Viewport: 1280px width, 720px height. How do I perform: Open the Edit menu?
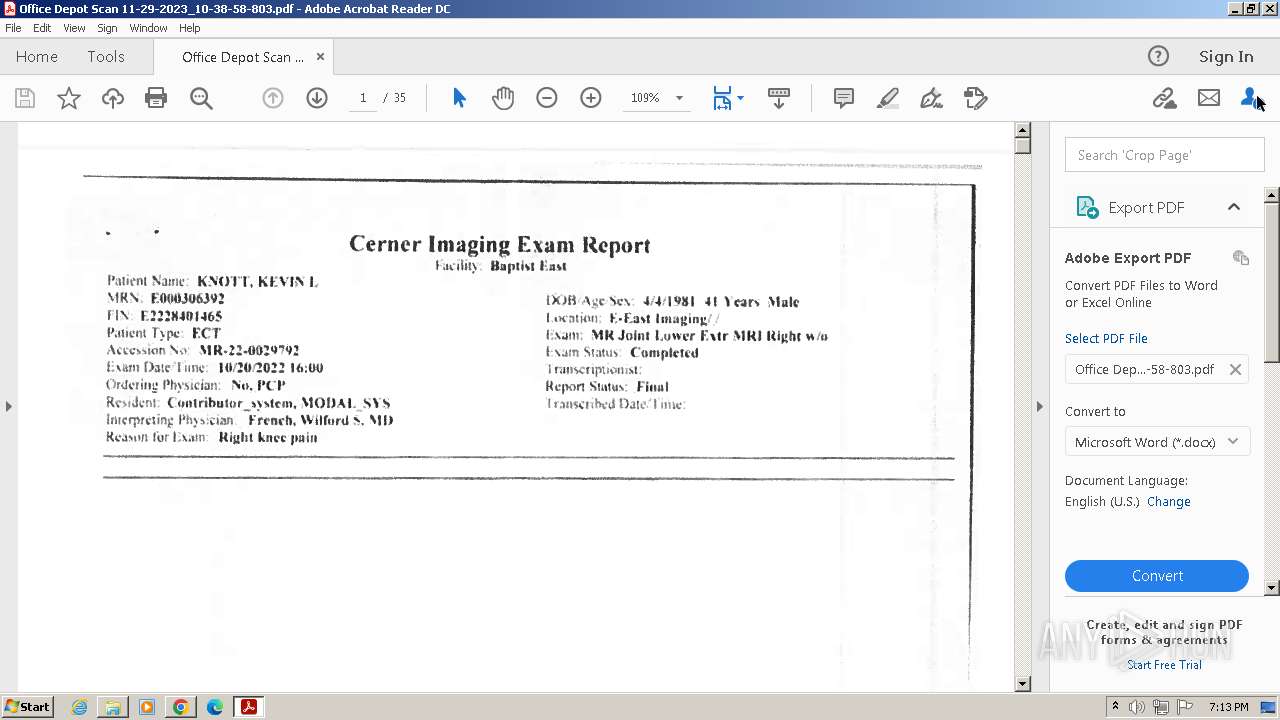tap(42, 28)
